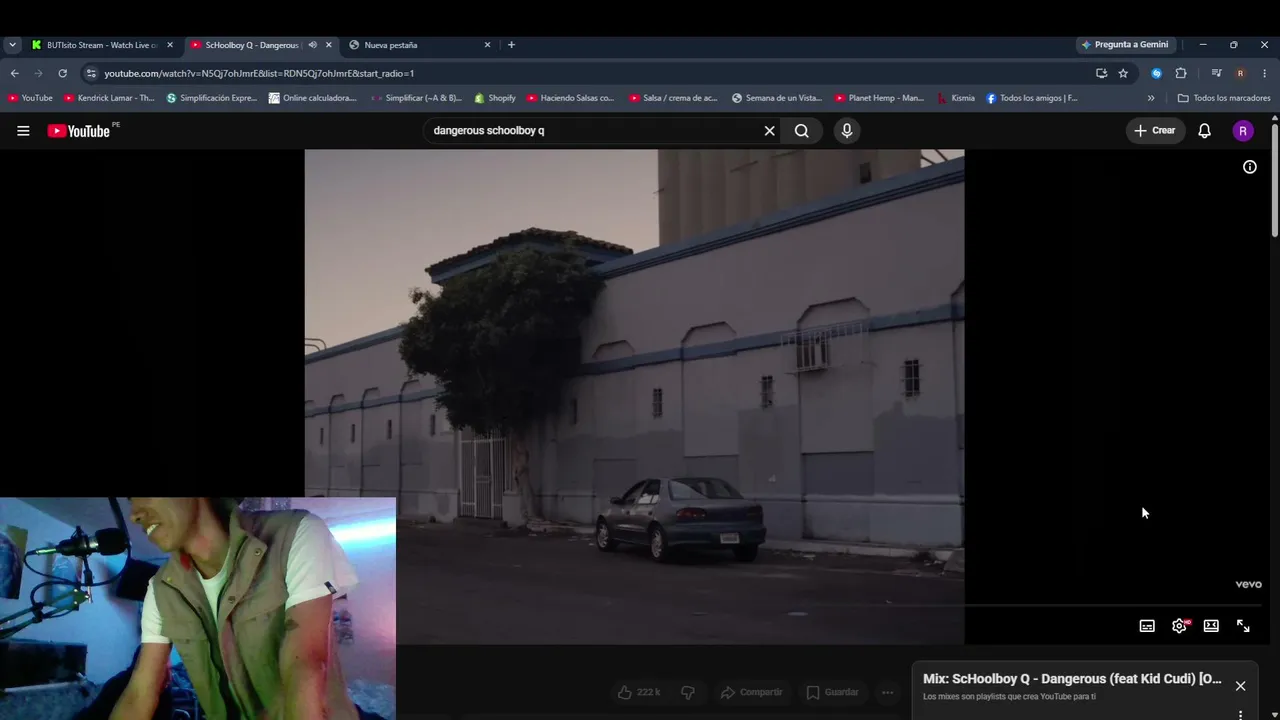Open the Simplificación Expre... bookmark
The width and height of the screenshot is (1280, 720).
tap(212, 98)
